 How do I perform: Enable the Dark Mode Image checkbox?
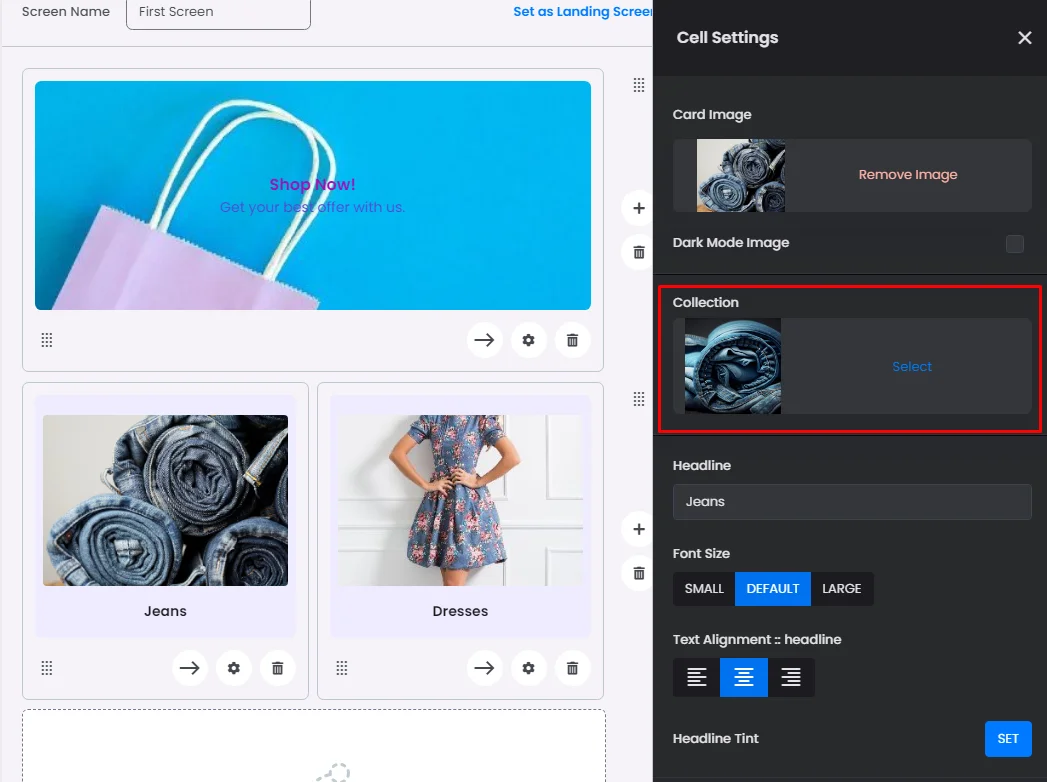tap(1014, 244)
